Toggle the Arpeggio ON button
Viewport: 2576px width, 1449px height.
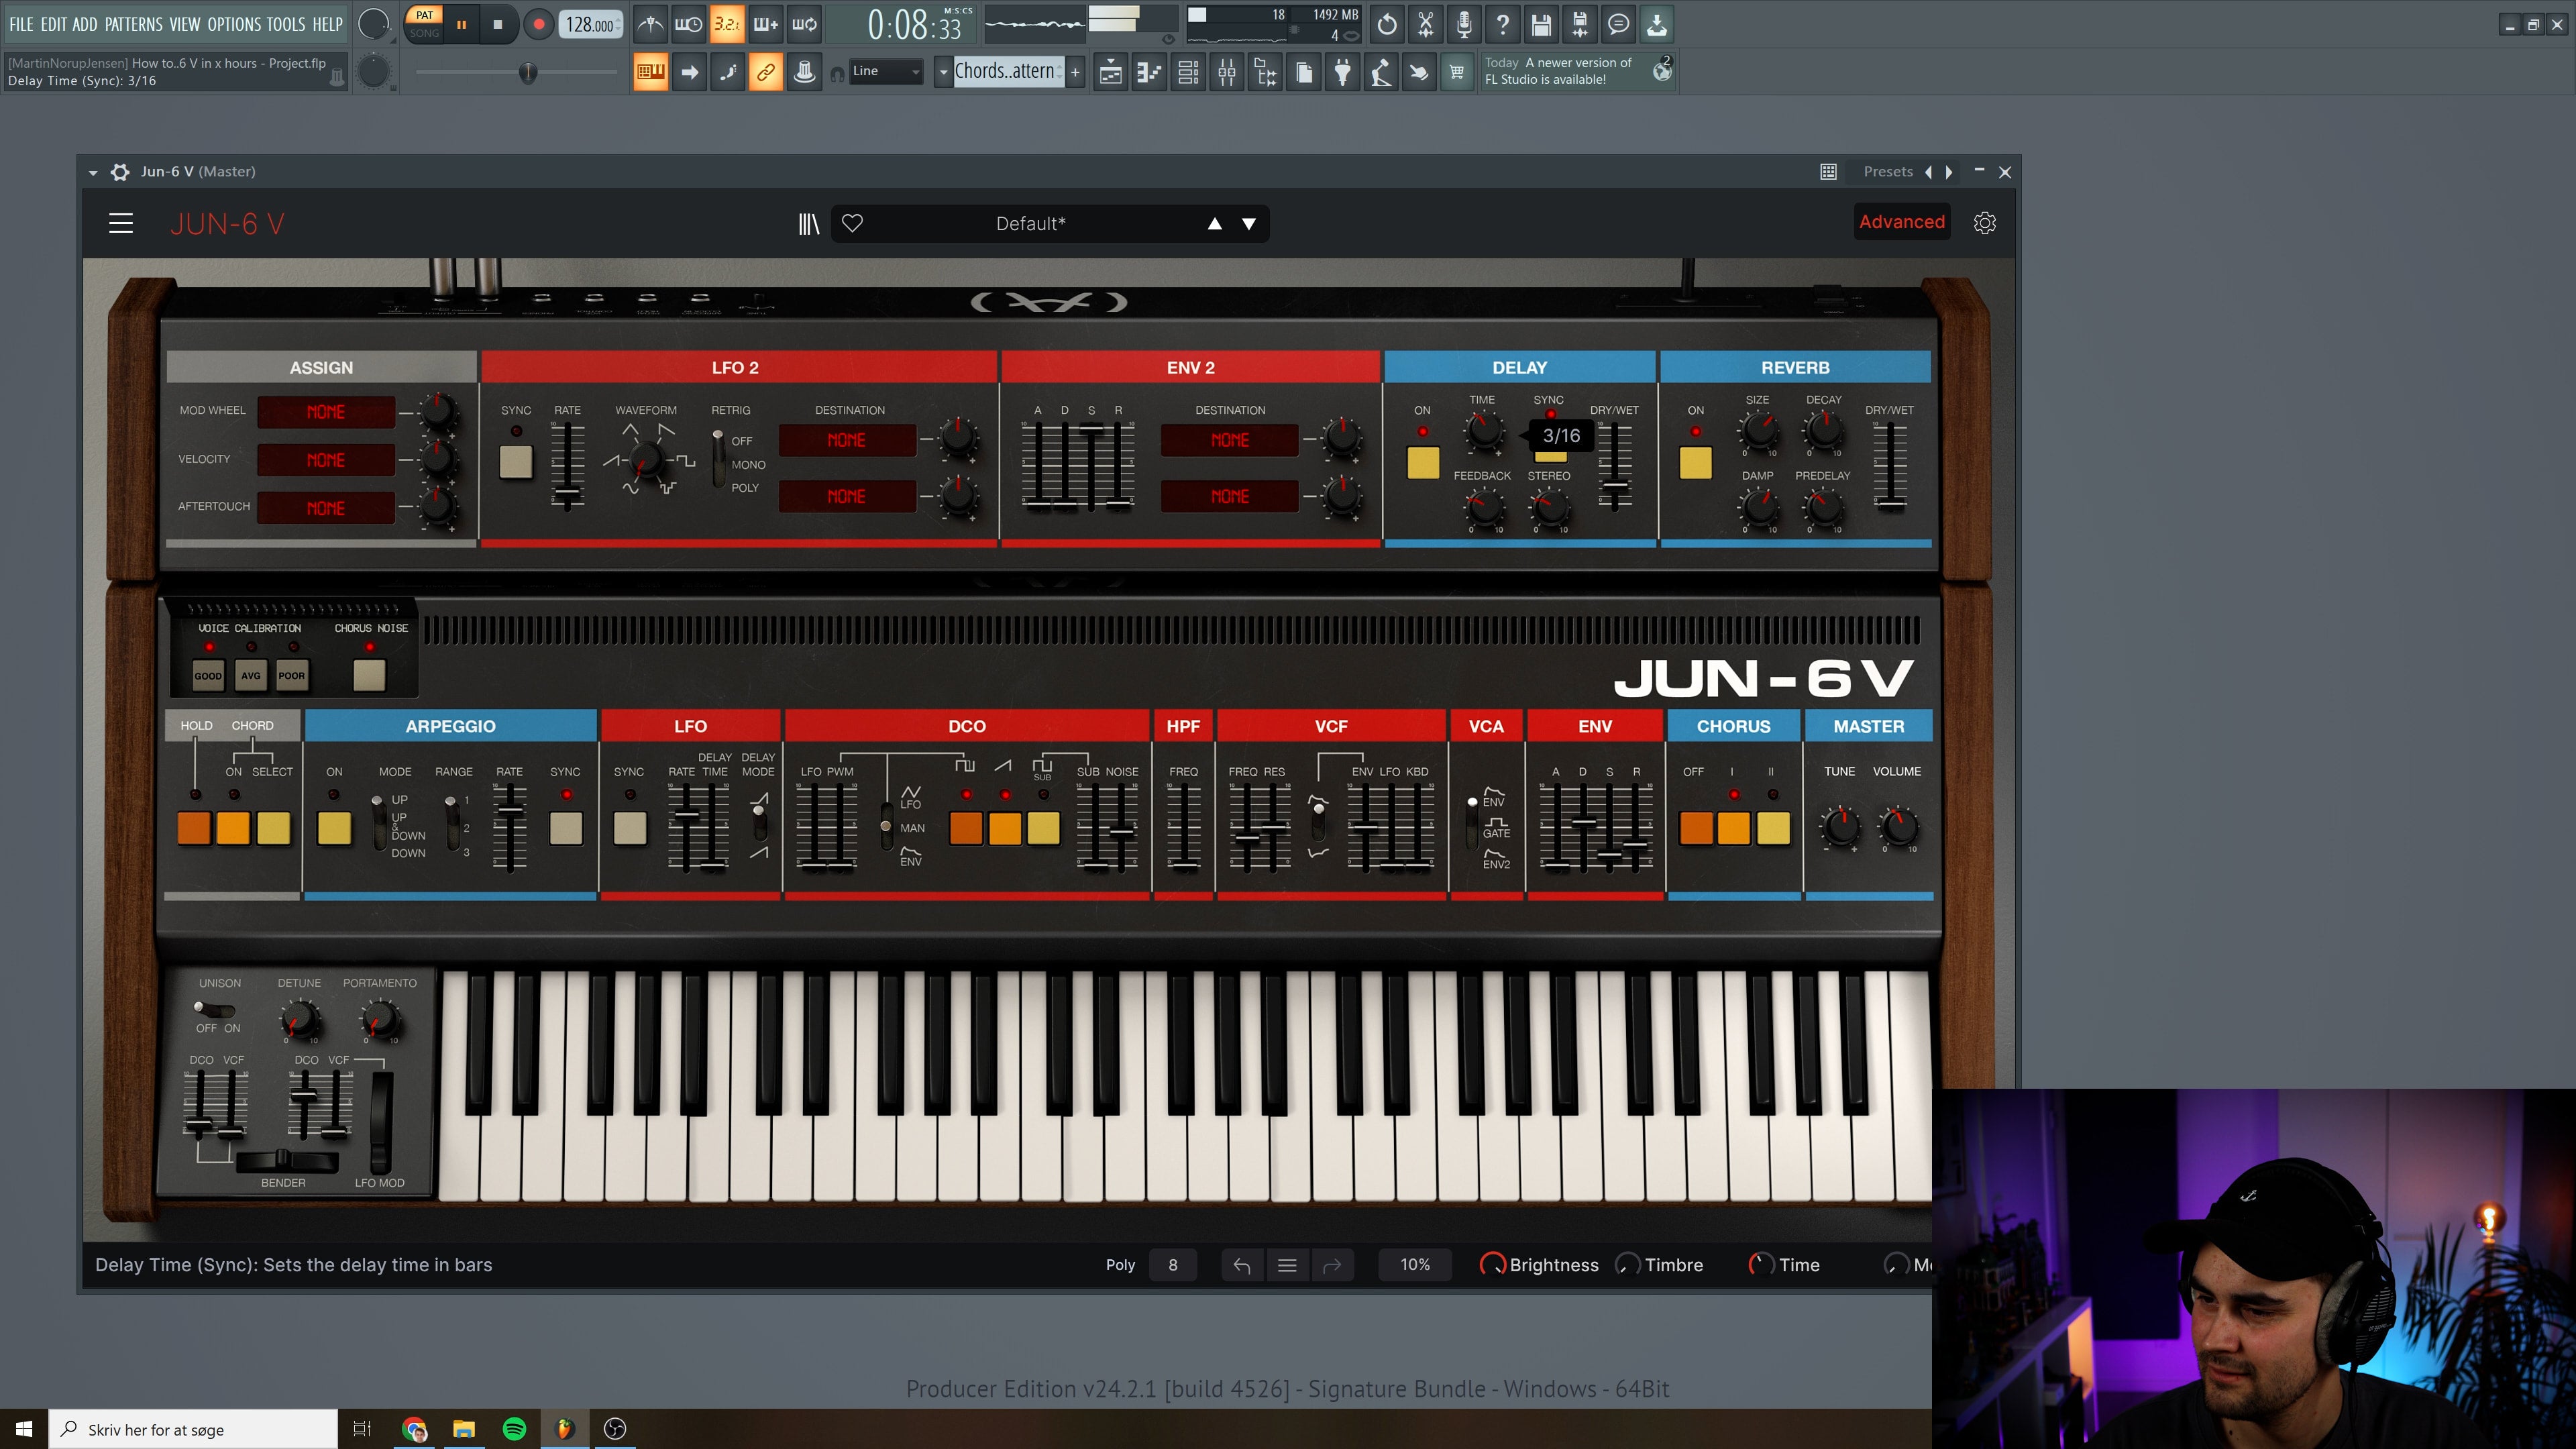pyautogui.click(x=334, y=828)
